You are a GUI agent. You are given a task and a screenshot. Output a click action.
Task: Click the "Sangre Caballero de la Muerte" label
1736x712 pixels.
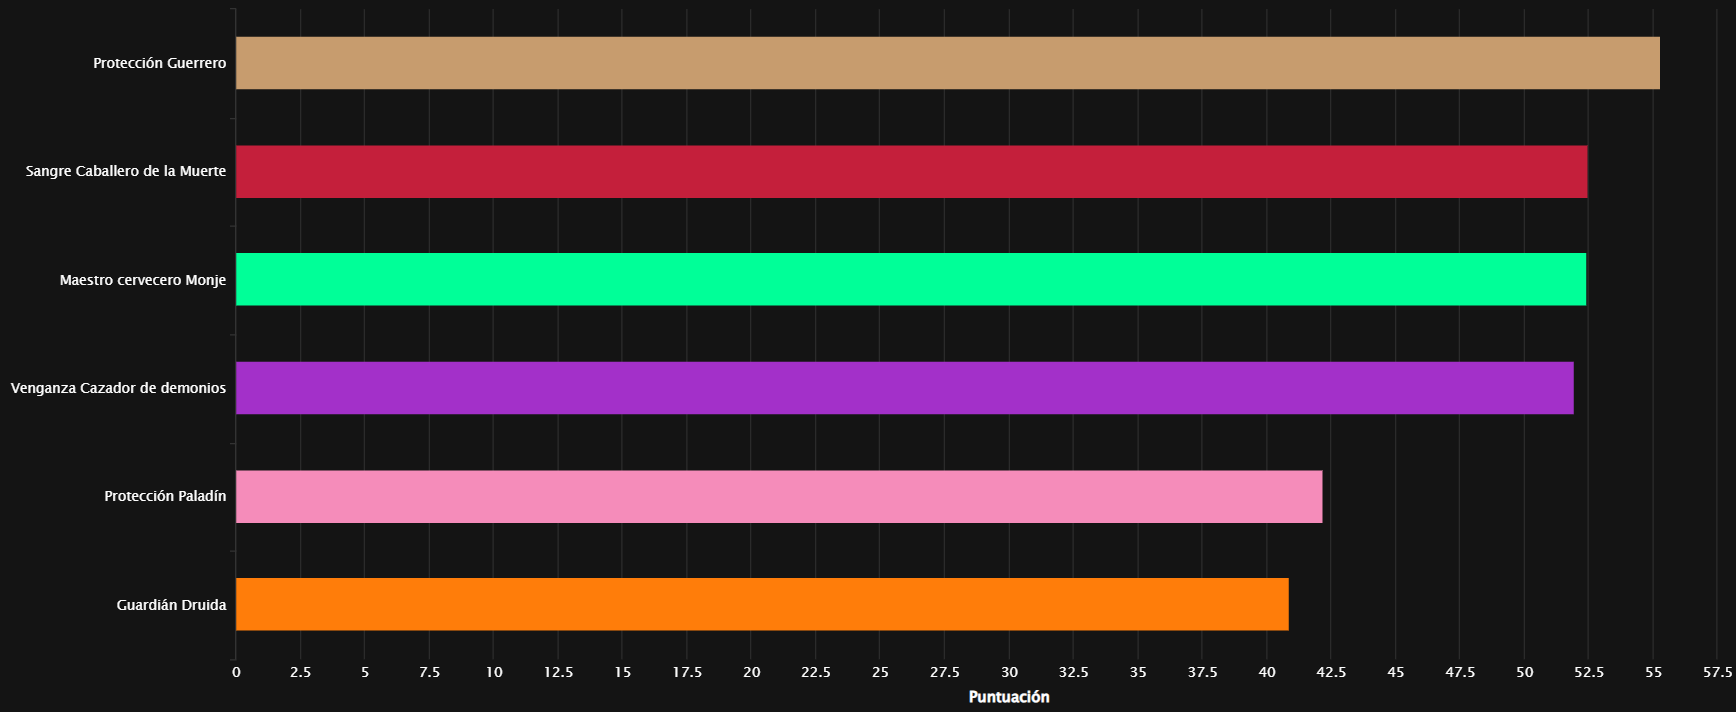(126, 171)
